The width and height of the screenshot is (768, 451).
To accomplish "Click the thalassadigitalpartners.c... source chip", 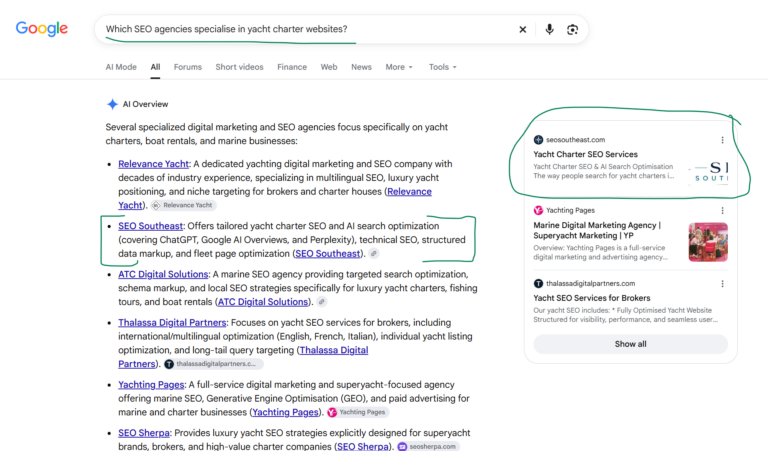I will [213, 364].
